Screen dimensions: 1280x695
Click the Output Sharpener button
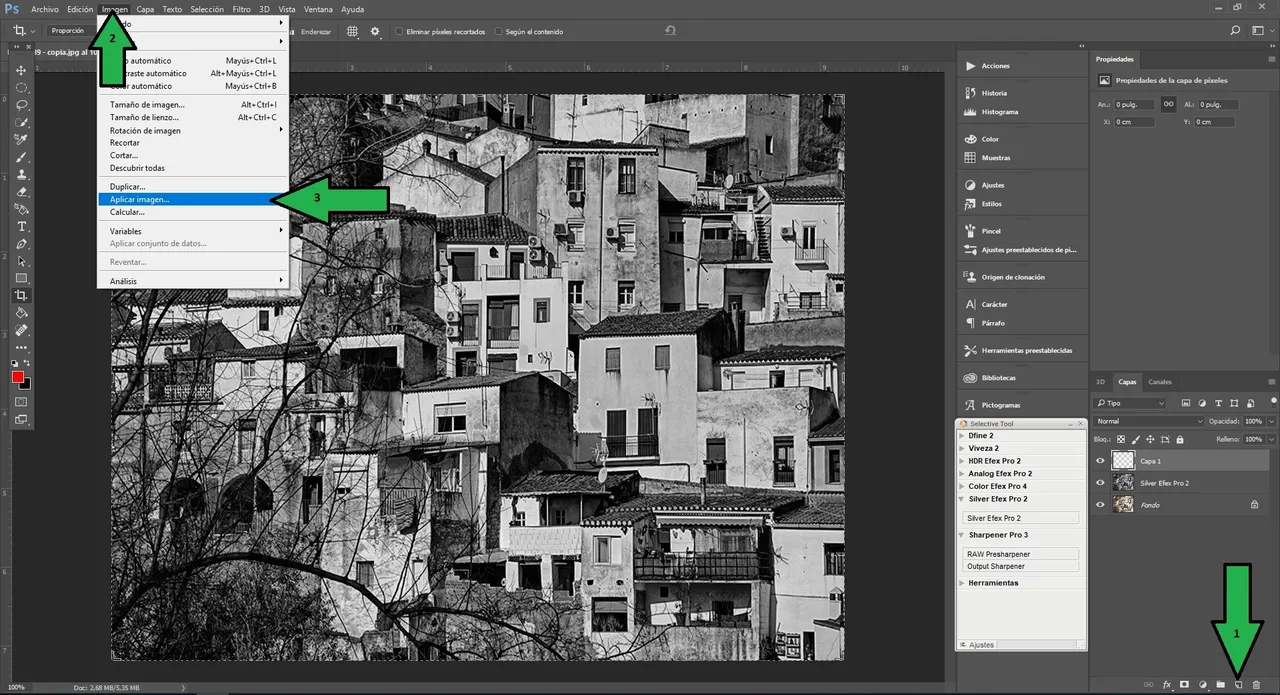point(1021,566)
